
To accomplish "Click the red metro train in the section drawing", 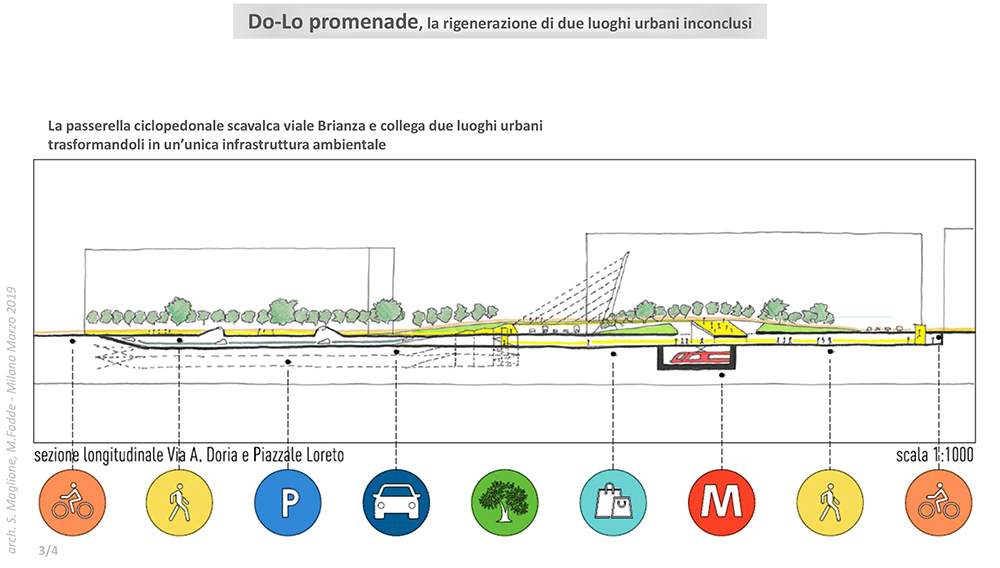I will (700, 358).
